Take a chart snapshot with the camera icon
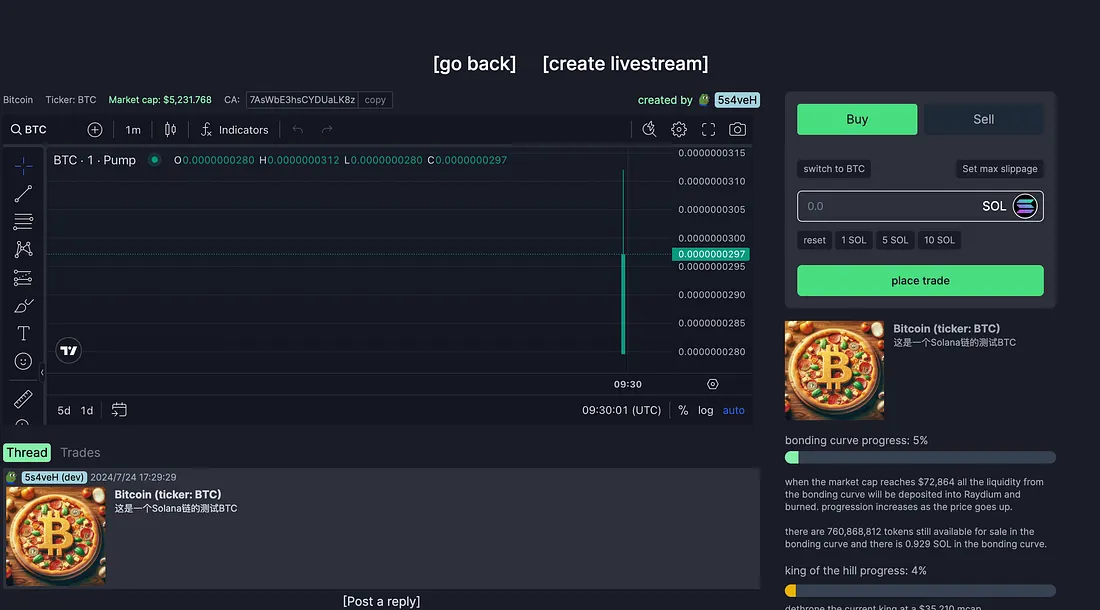This screenshot has width=1100, height=610. 737,130
